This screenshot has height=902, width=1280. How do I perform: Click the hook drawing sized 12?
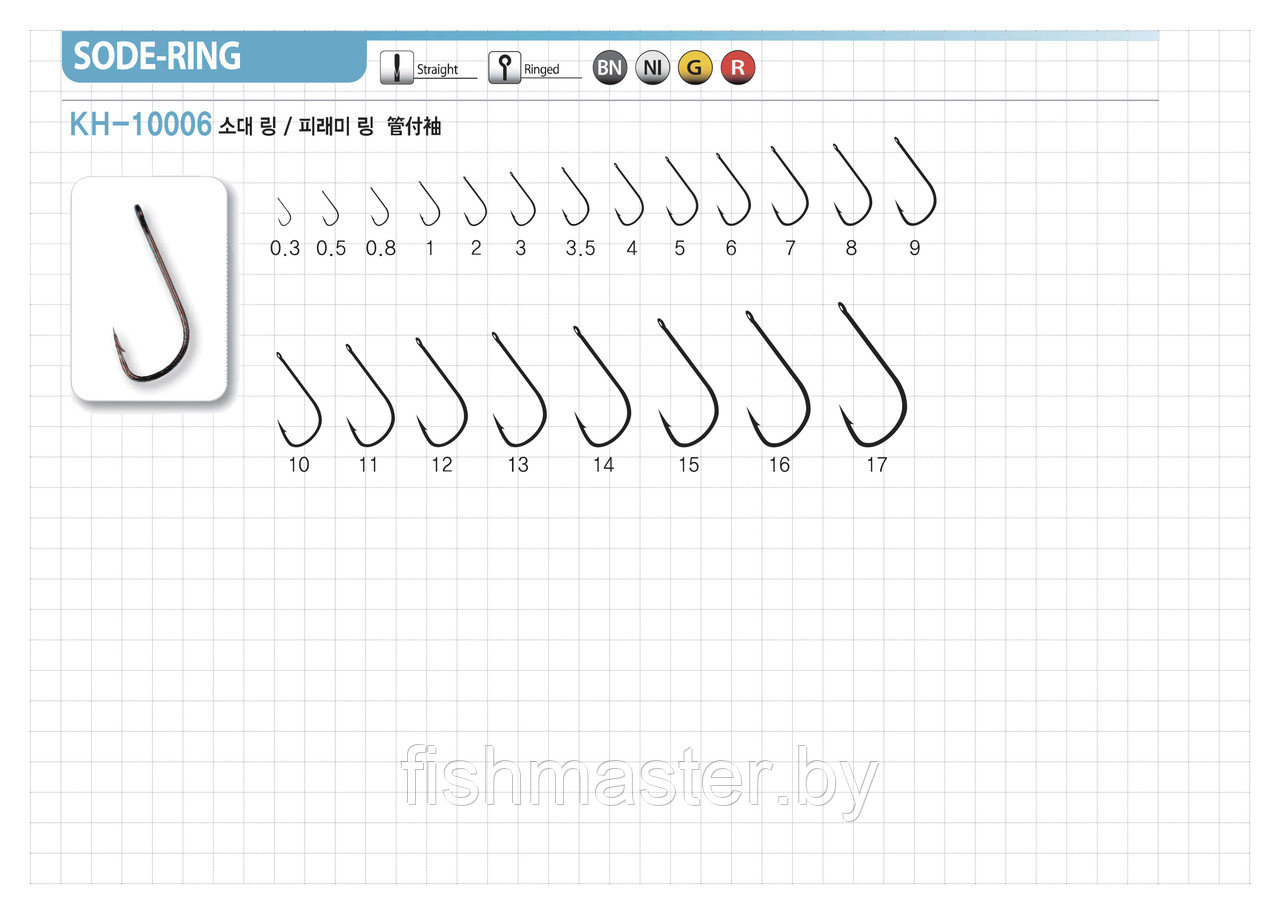coord(442,392)
